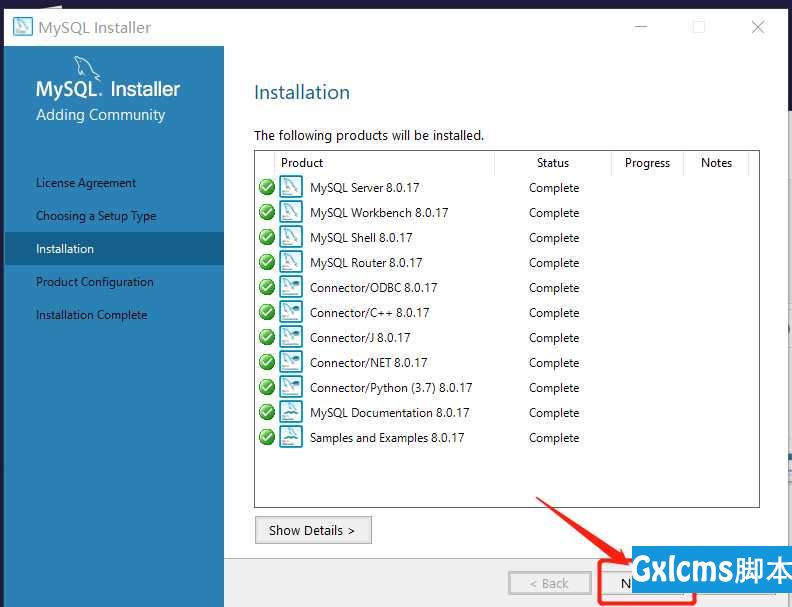792x607 pixels.
Task: Click green check next to Connector/ODBC
Action: (x=267, y=287)
